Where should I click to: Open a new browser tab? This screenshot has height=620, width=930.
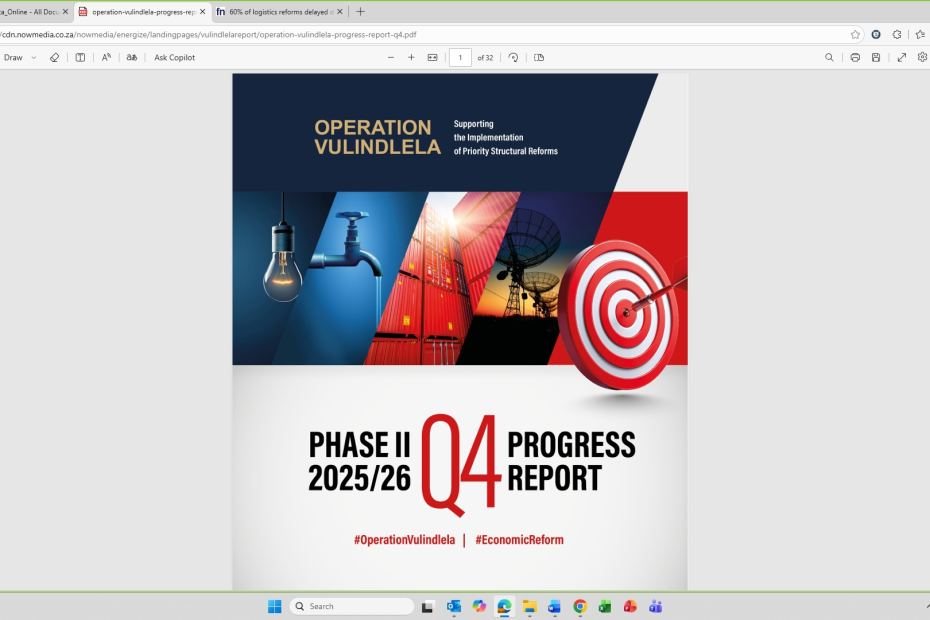(360, 11)
